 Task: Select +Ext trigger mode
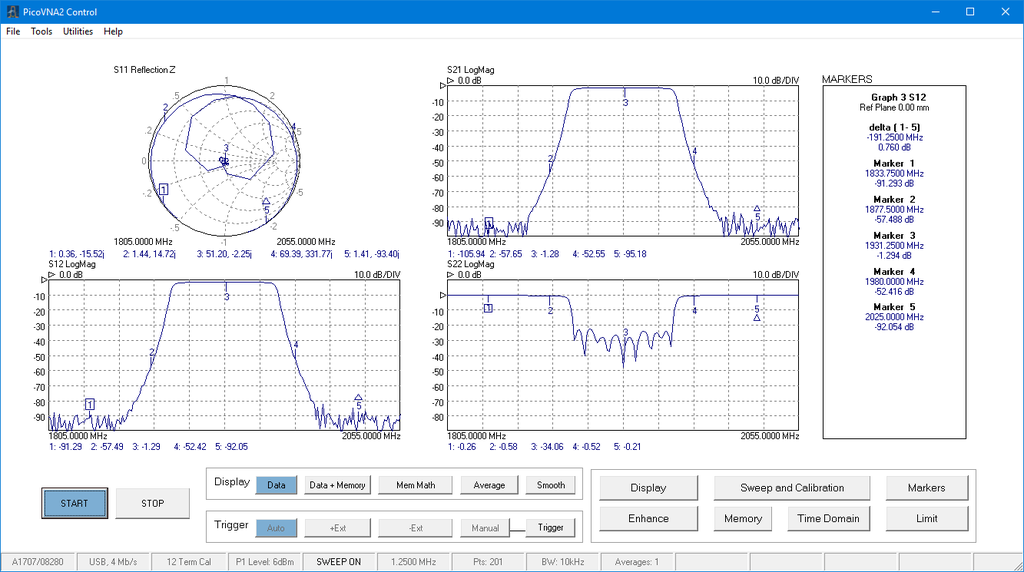click(338, 528)
